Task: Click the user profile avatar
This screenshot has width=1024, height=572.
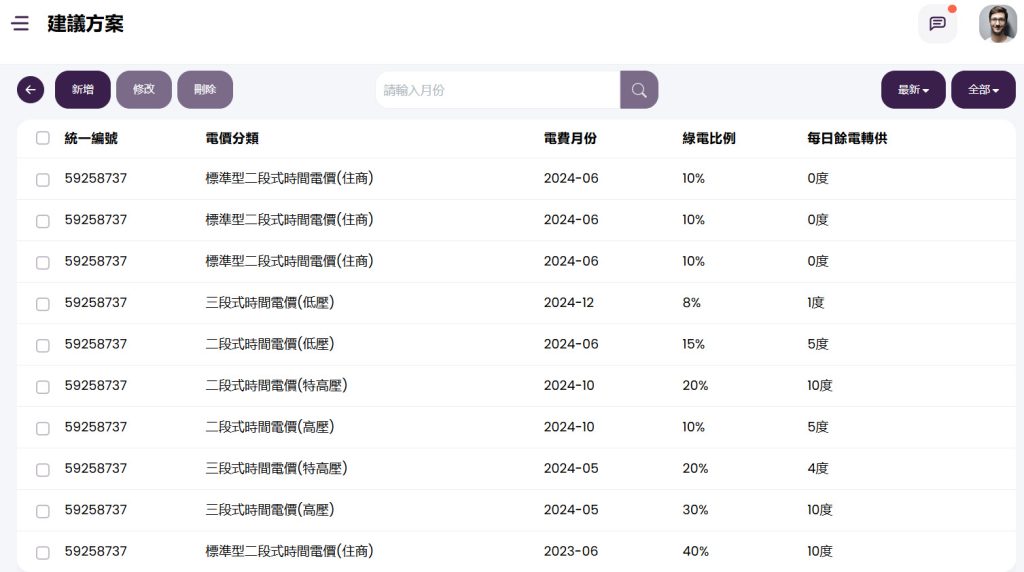Action: point(997,24)
